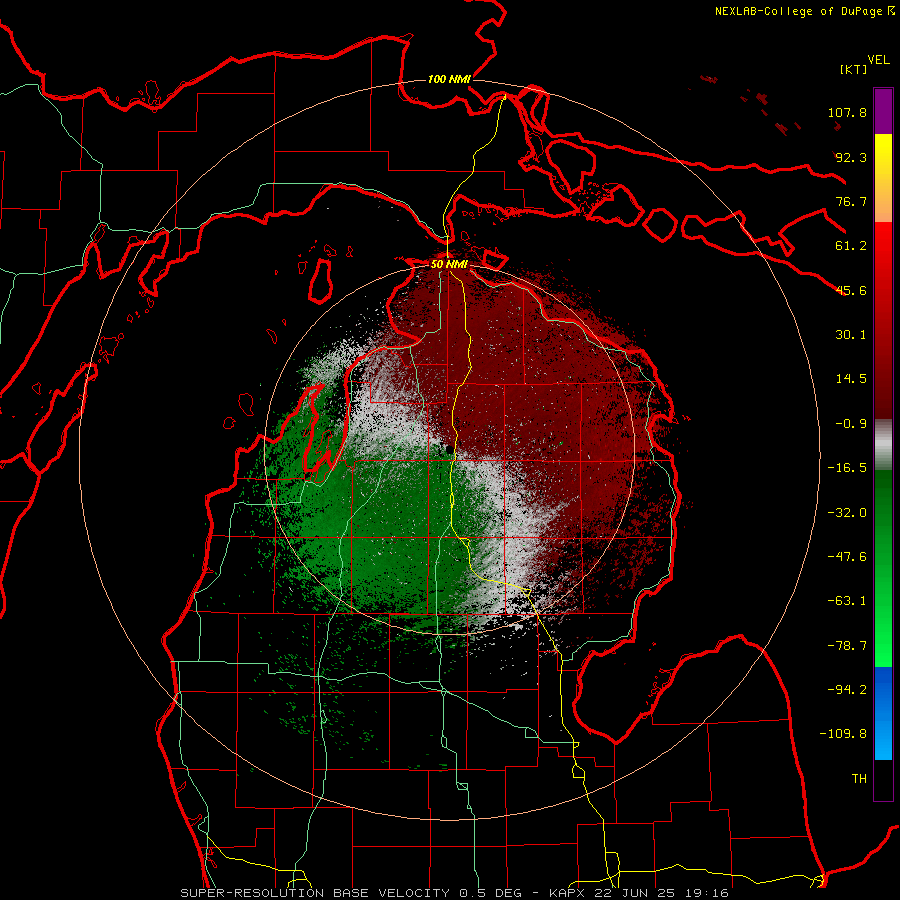Click the KAPX 22 JUN 25 19:16 timestamp
The height and width of the screenshot is (900, 900).
coord(639,893)
